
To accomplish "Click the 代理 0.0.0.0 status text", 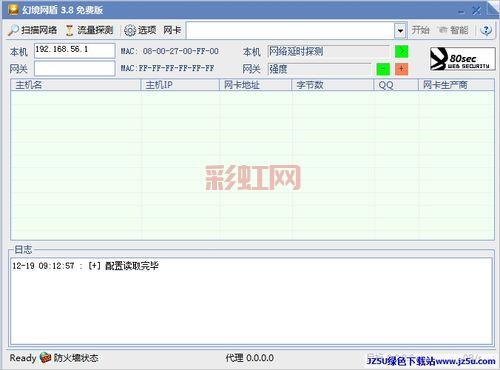I will (250, 358).
